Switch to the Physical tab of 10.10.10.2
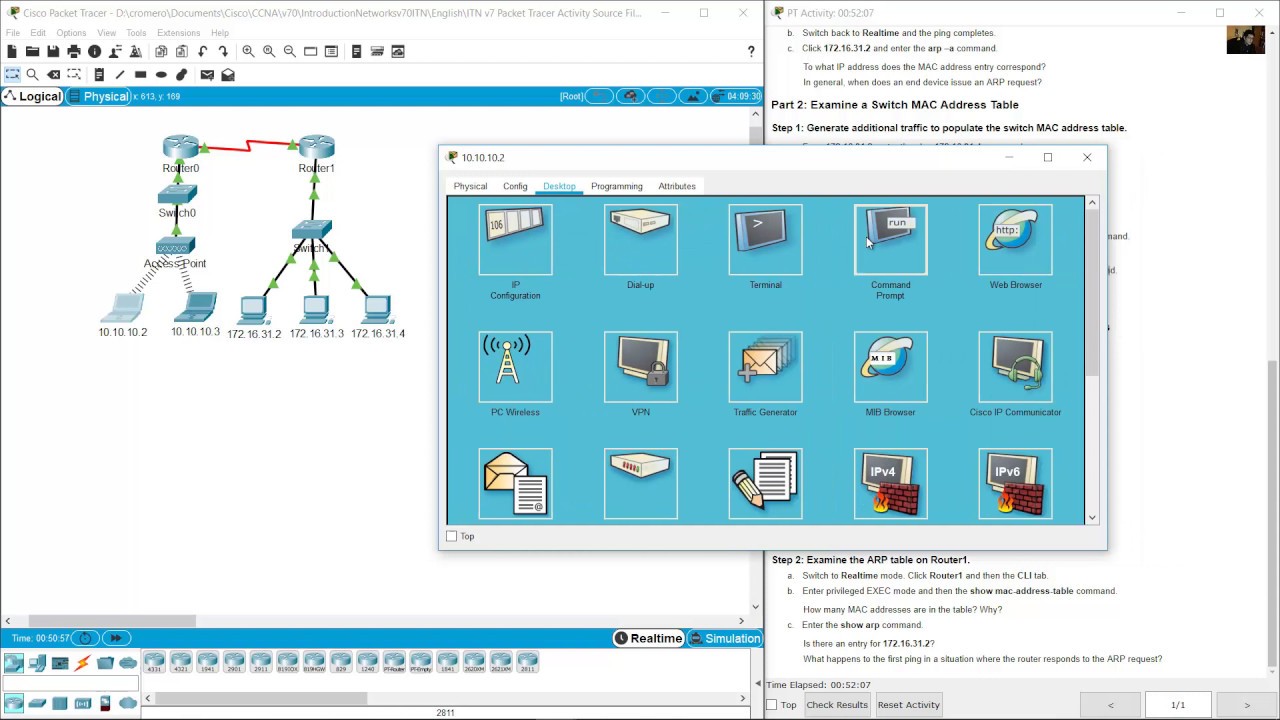This screenshot has height=720, width=1280. click(470, 186)
